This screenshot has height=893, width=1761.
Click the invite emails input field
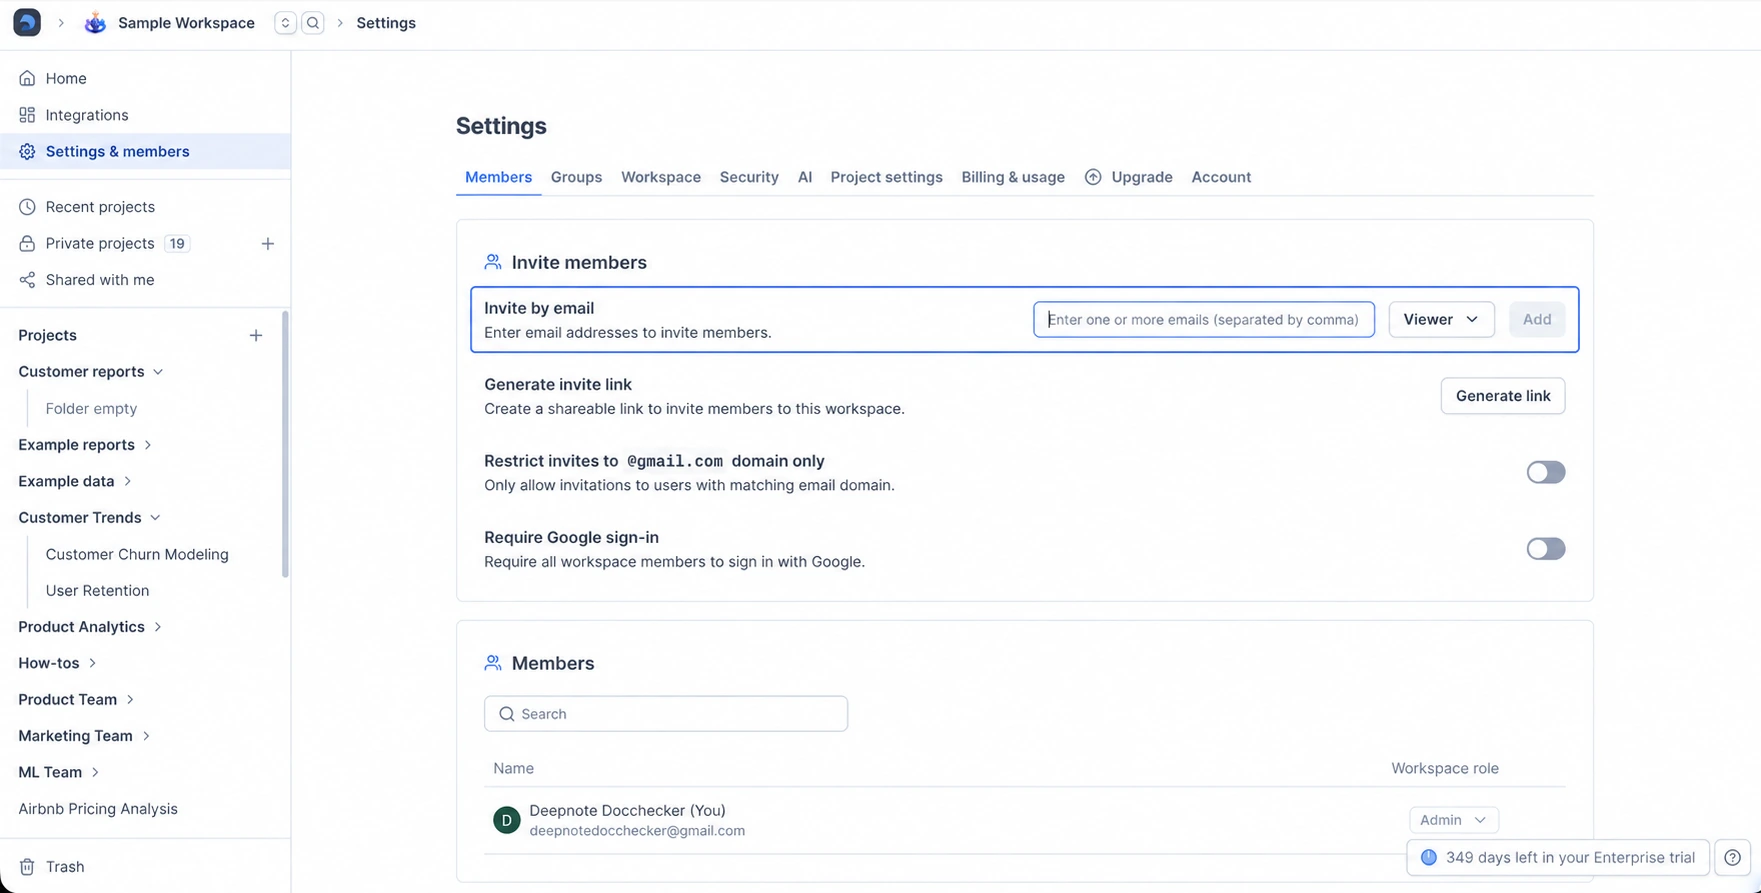click(x=1204, y=320)
